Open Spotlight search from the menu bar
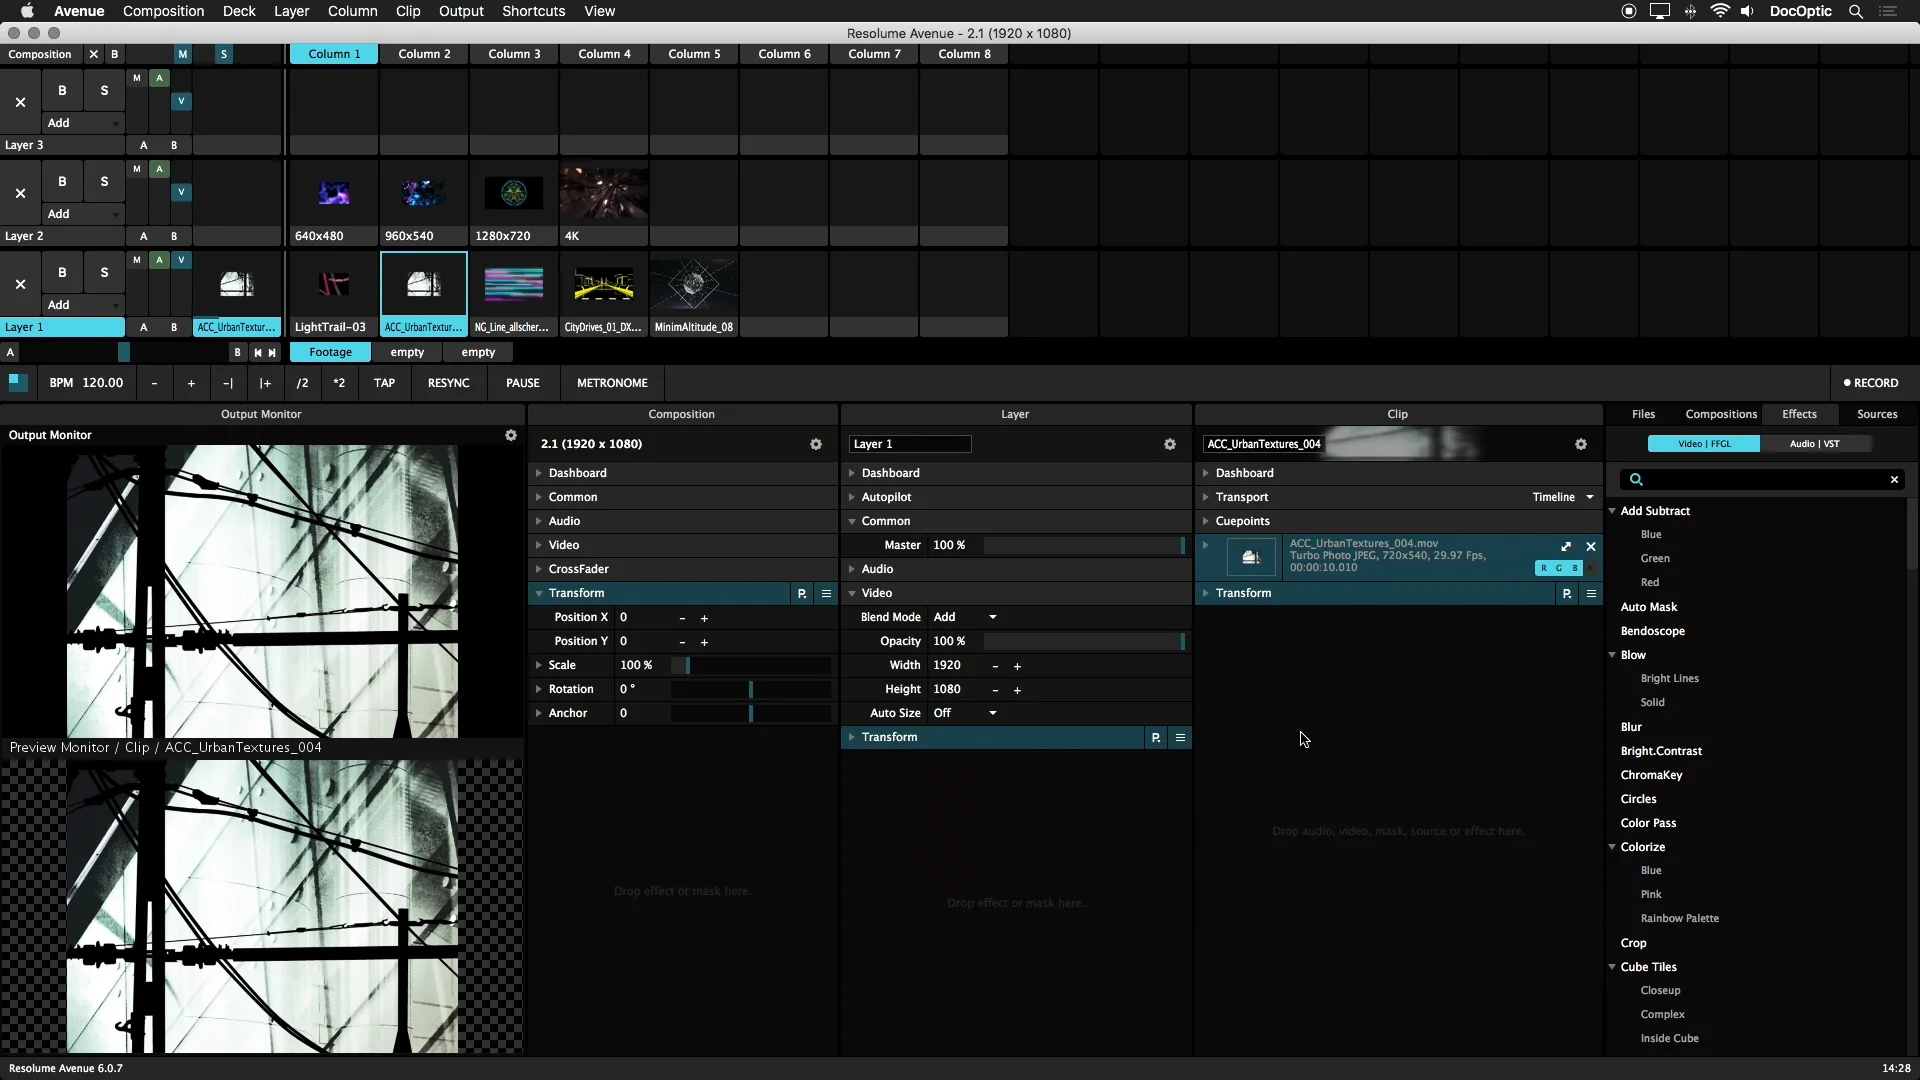The image size is (1920, 1080). [x=1855, y=11]
